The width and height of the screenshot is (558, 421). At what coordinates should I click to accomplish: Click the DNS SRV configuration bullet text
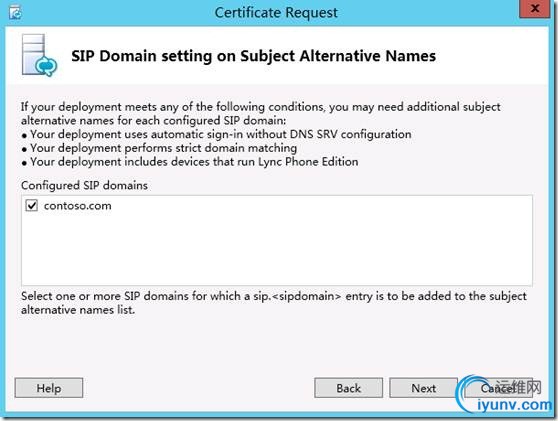pyautogui.click(x=221, y=135)
